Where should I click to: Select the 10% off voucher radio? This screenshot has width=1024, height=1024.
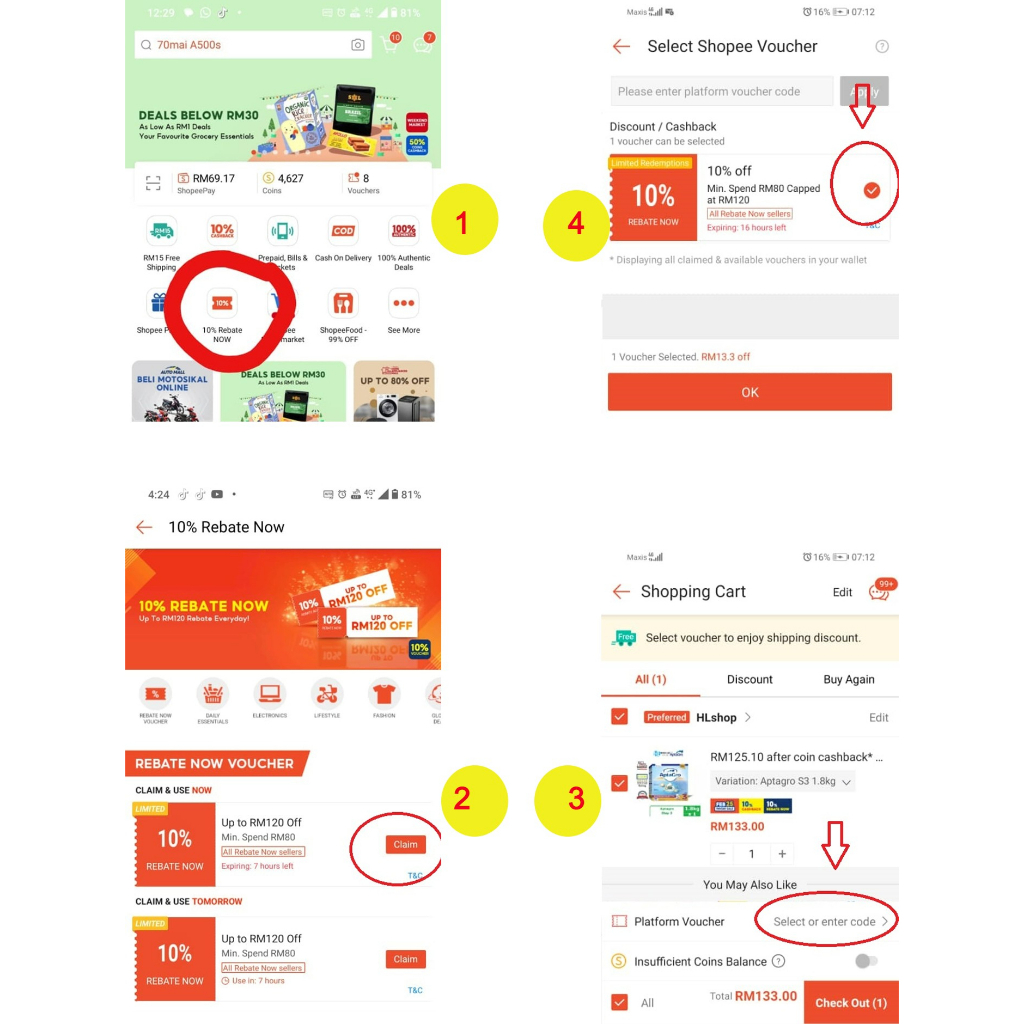tap(871, 190)
